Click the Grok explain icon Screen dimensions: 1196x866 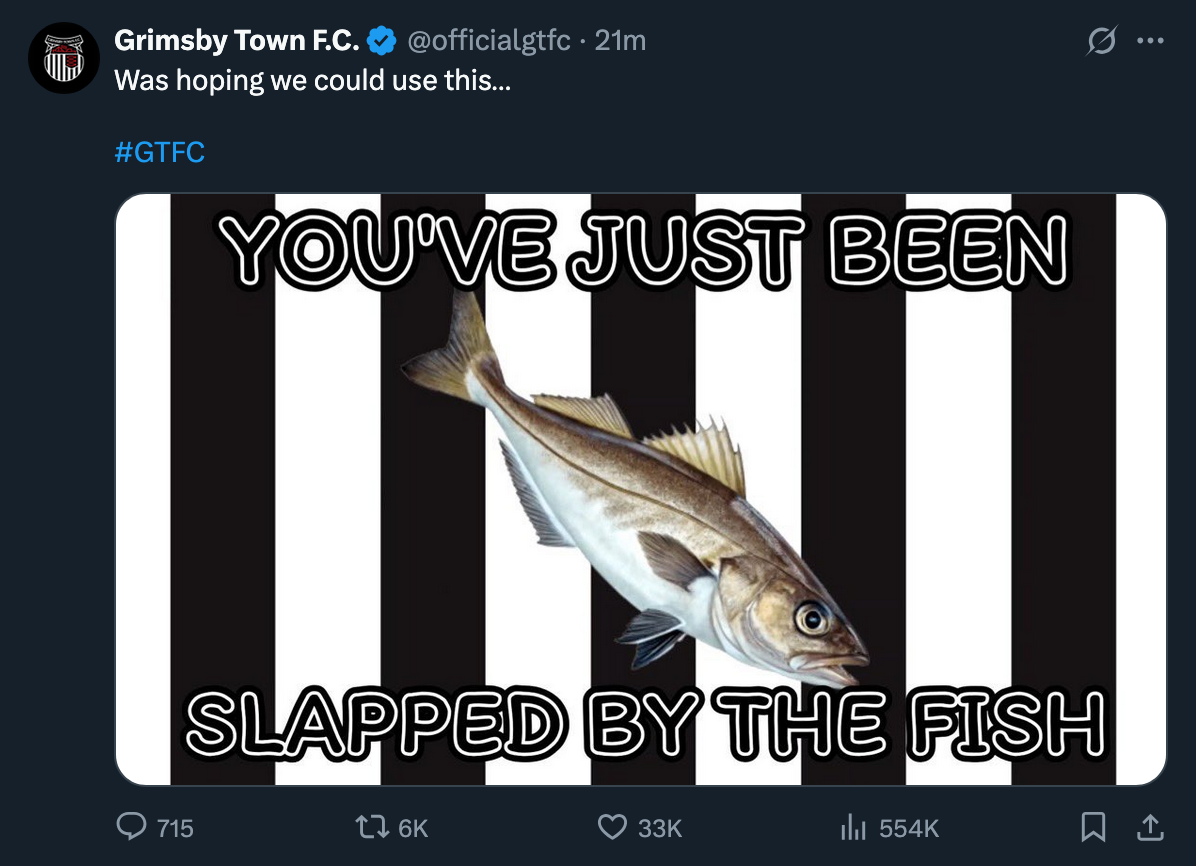1101,42
